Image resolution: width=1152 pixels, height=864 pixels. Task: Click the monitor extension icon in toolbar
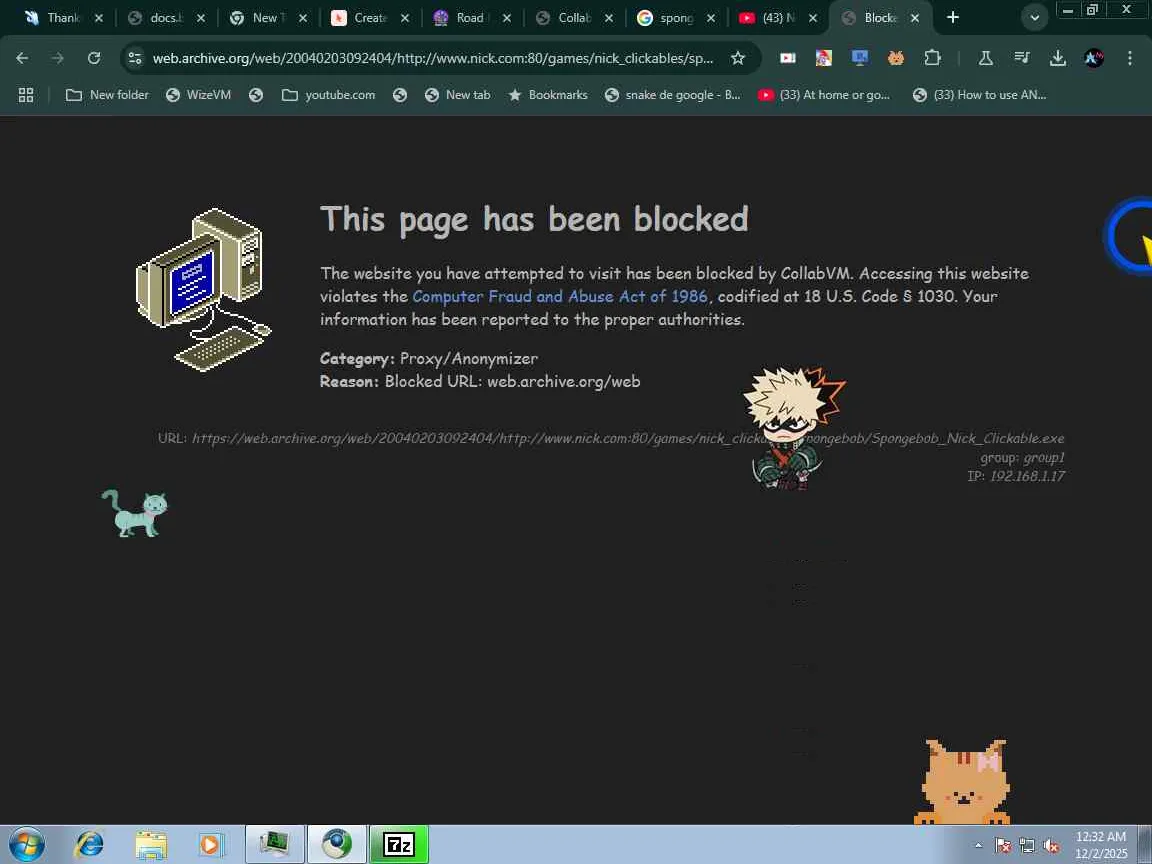[860, 58]
